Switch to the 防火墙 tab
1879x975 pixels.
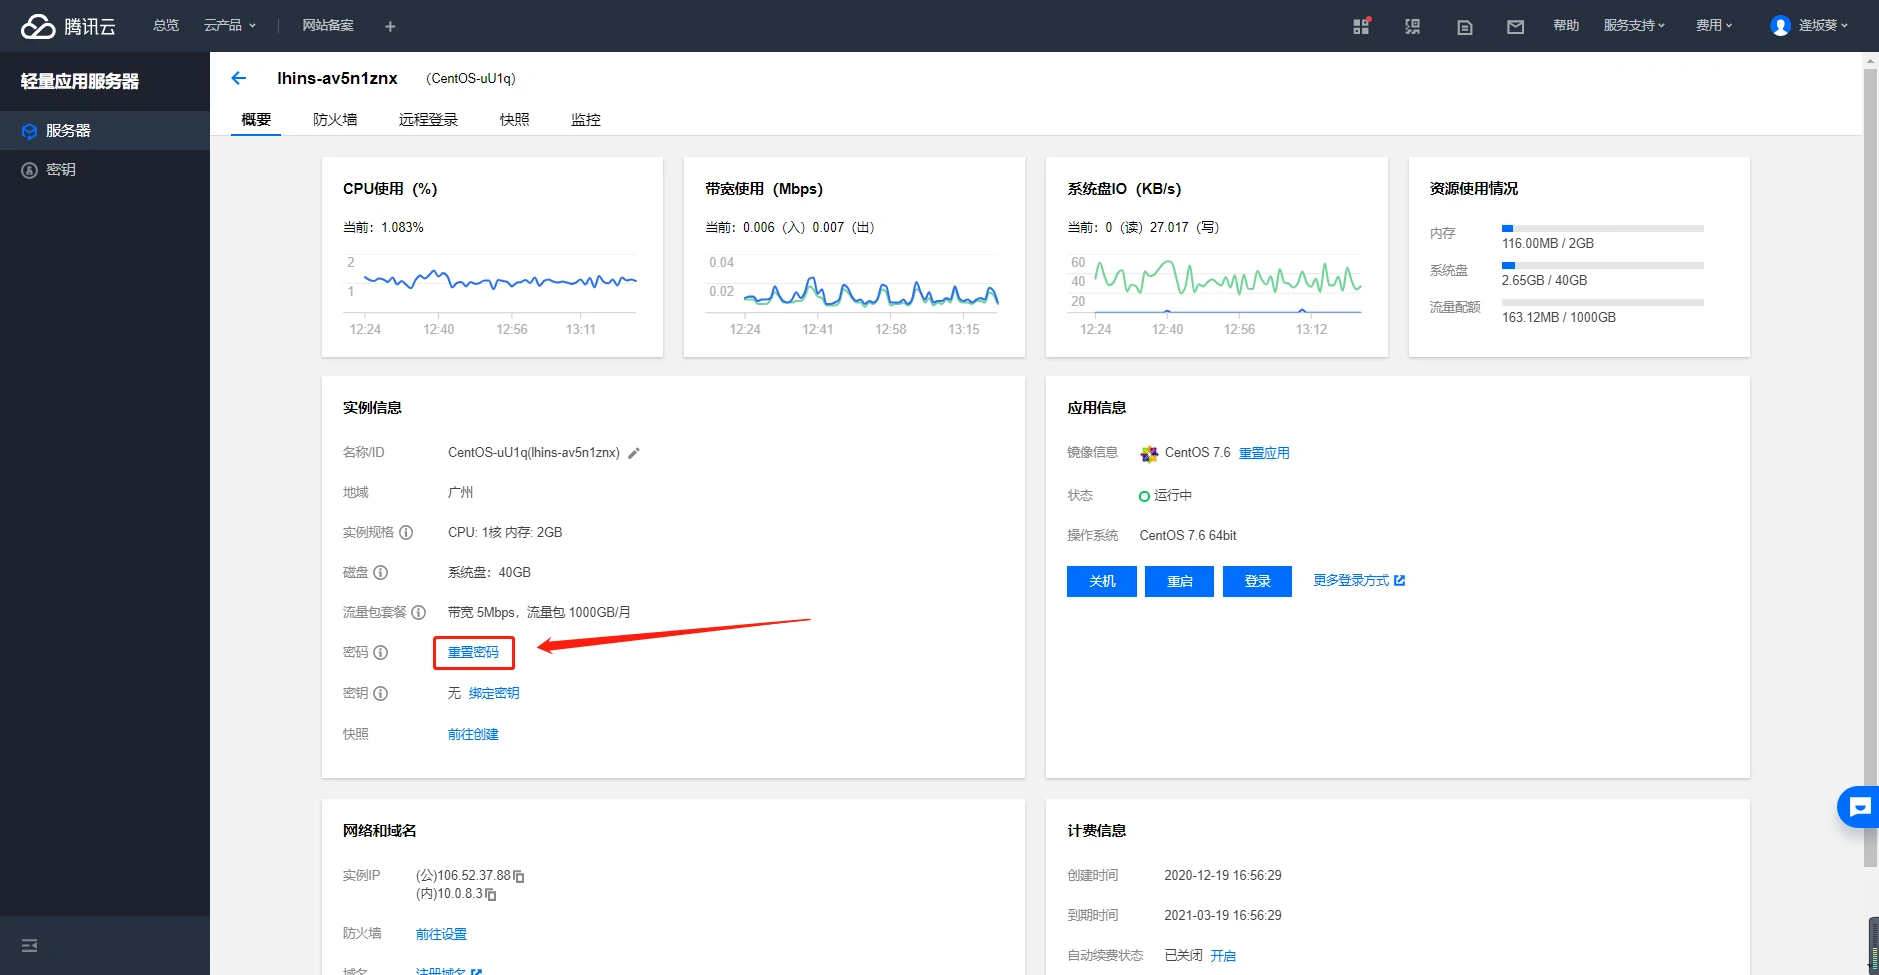tap(335, 120)
